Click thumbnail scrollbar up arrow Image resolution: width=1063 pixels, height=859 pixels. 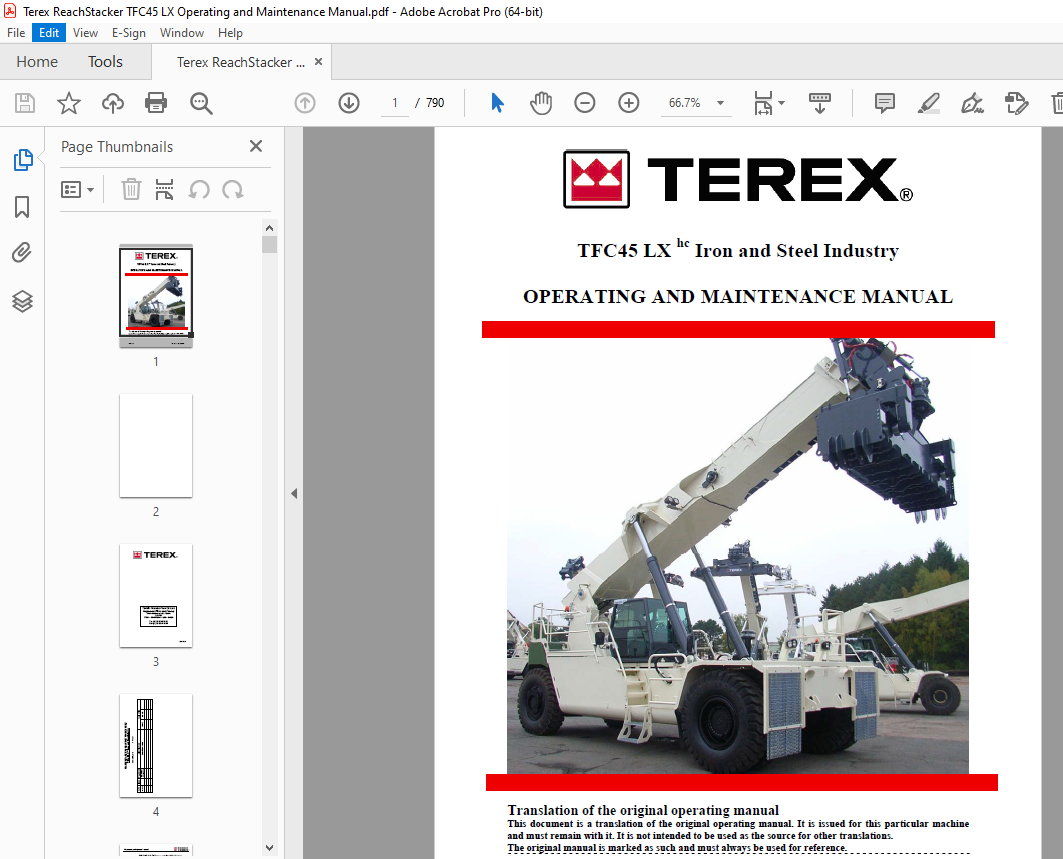coord(269,228)
